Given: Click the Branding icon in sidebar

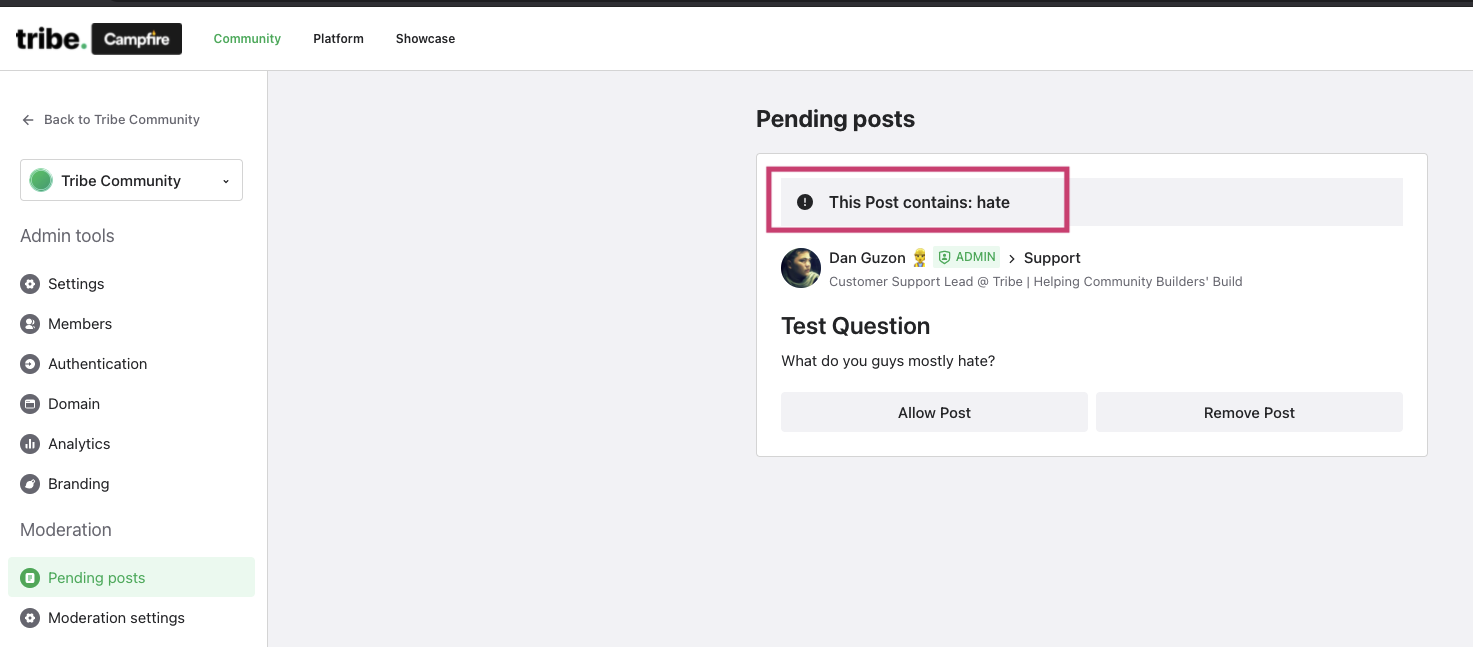Looking at the screenshot, I should tap(30, 484).
